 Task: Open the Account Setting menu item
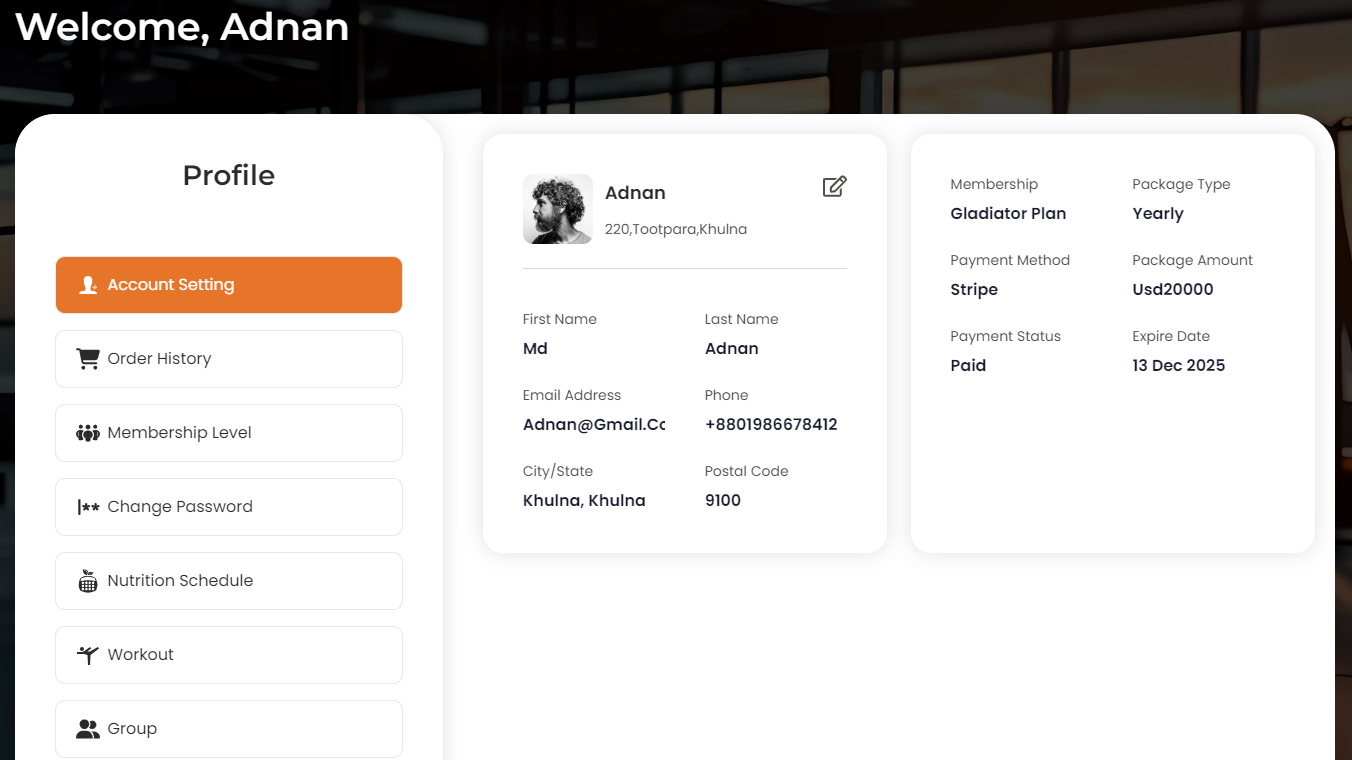(228, 285)
